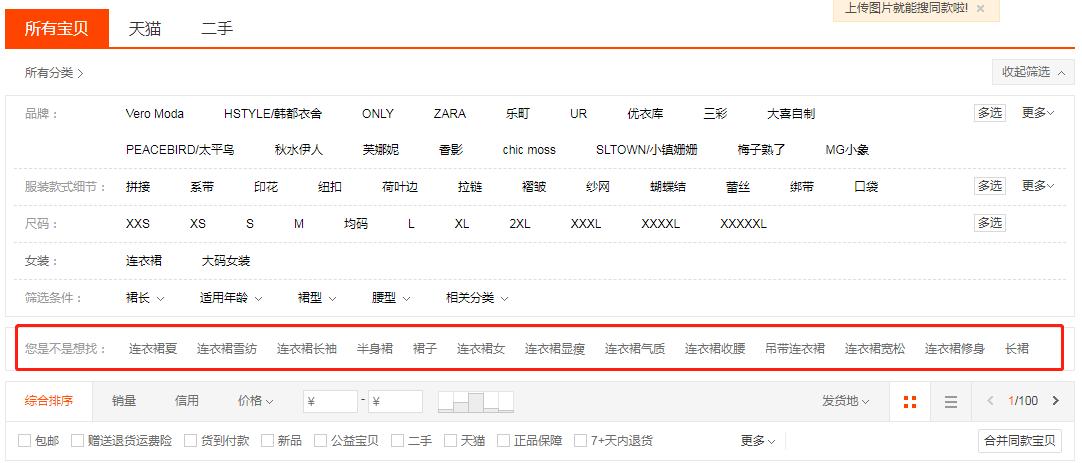Select brand HSTYLE/韩都衣舍
The height and width of the screenshot is (463, 1082).
tap(273, 114)
